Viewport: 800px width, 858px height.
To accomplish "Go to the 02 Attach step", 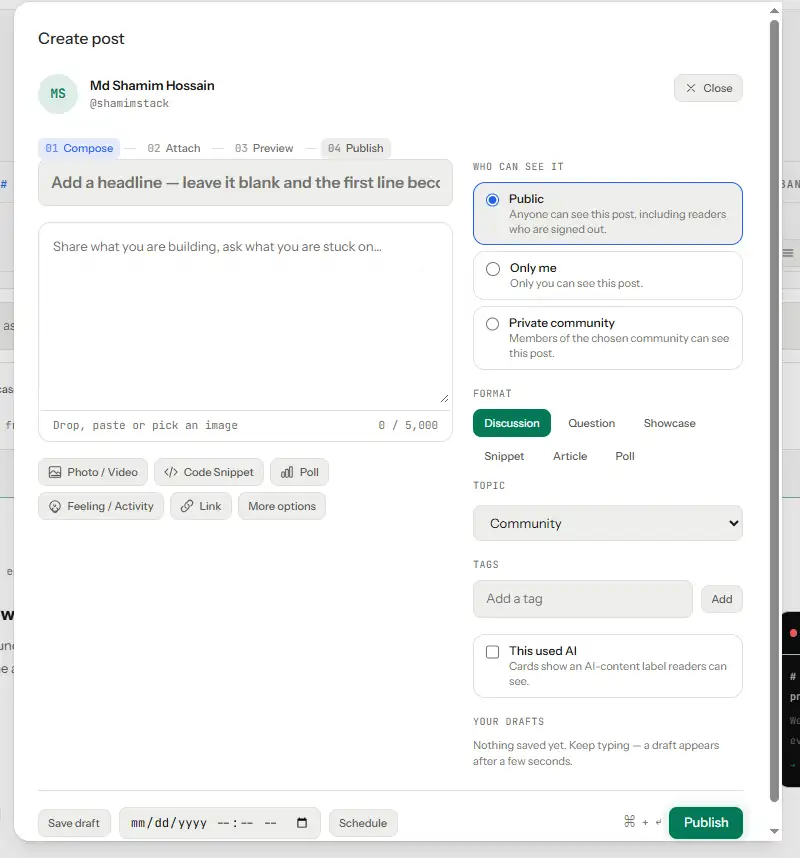I will 173,148.
